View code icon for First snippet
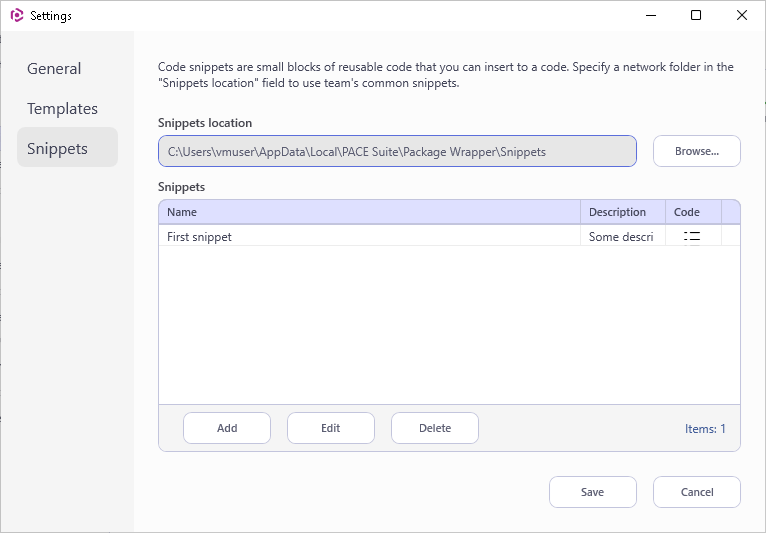766x533 pixels. 692,237
